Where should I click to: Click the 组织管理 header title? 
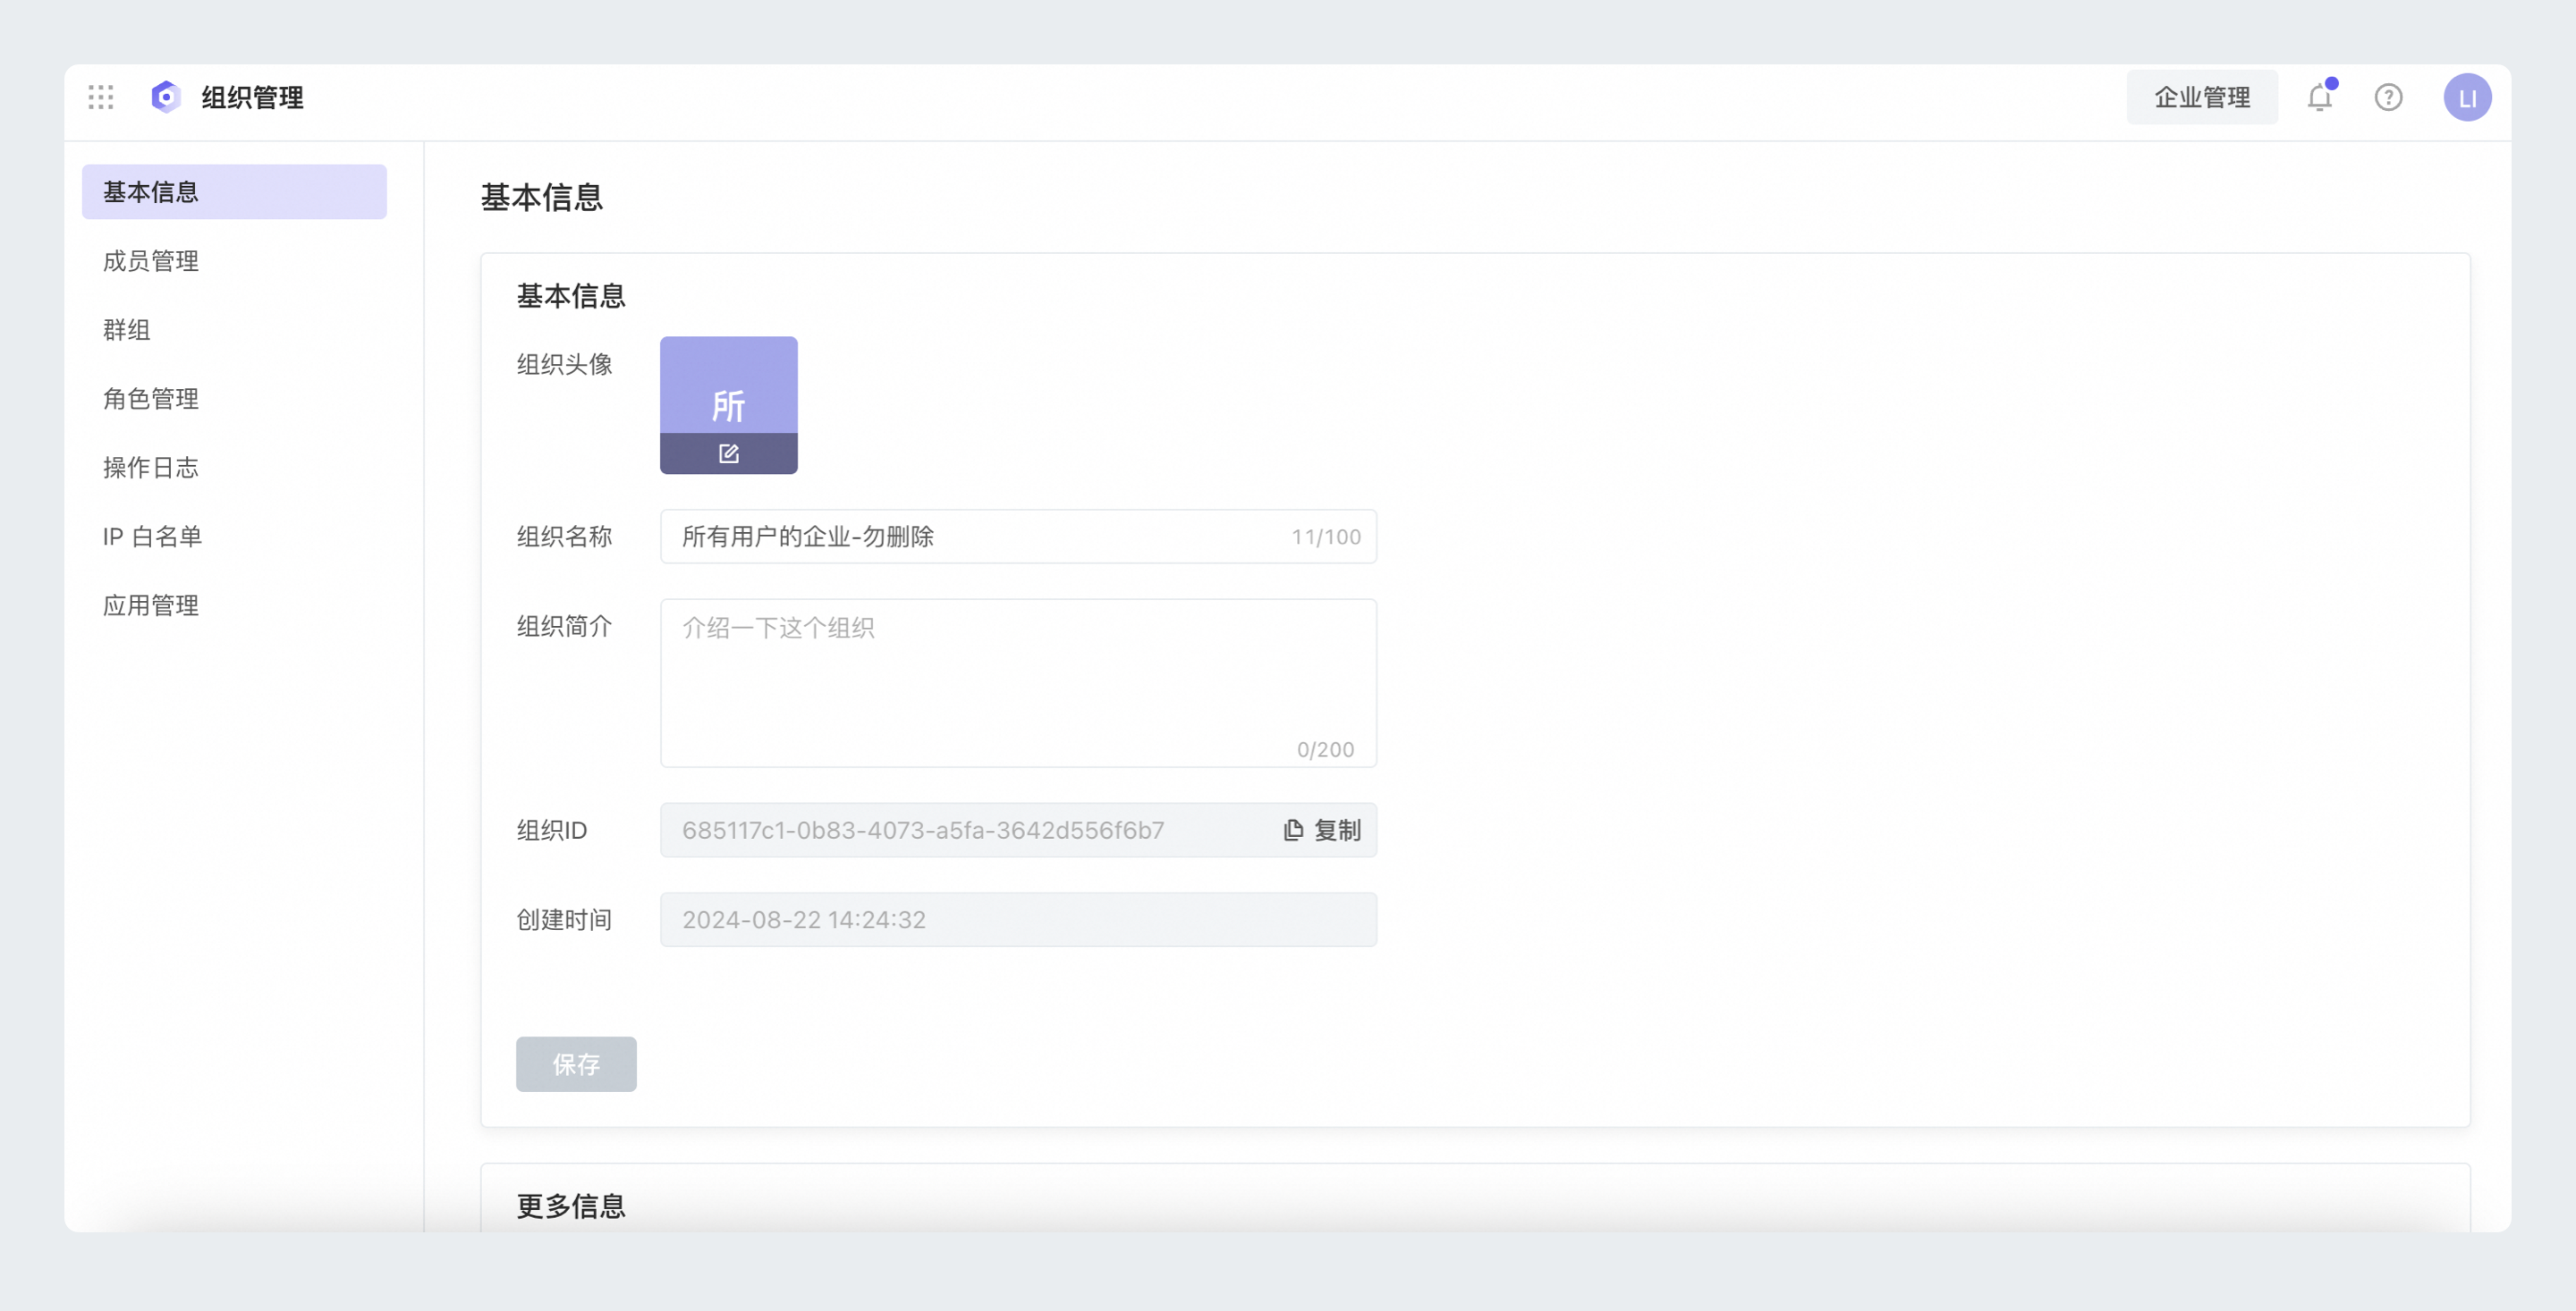tap(252, 97)
